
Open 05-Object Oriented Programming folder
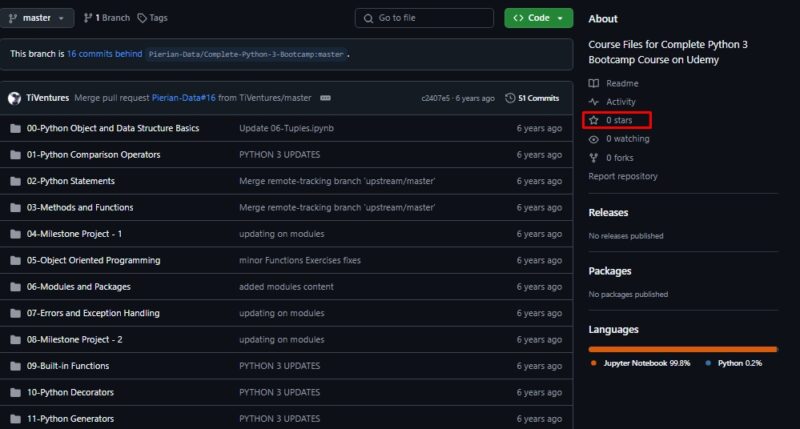click(93, 260)
